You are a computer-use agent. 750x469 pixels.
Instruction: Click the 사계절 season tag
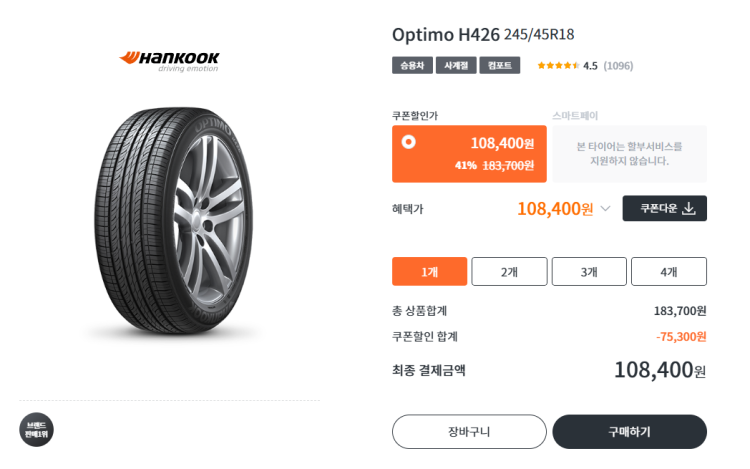point(455,66)
